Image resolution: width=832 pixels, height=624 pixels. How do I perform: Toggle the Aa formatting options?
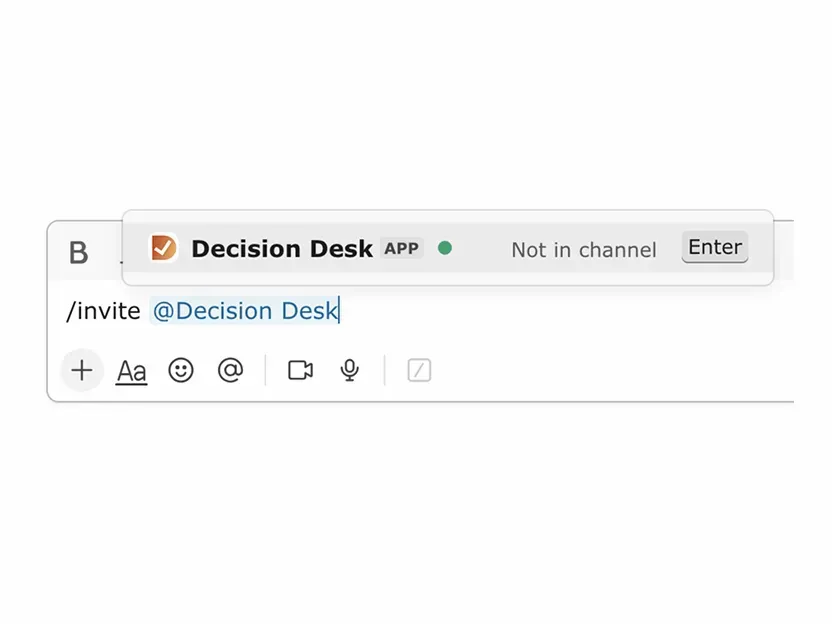pyautogui.click(x=131, y=371)
